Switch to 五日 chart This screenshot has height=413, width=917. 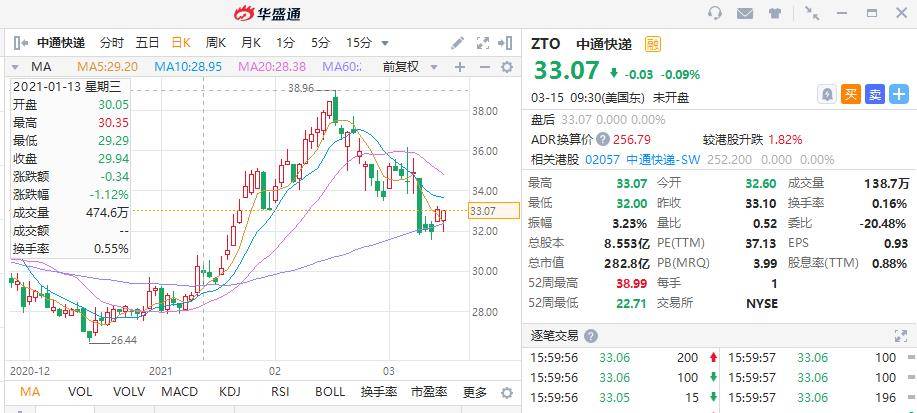147,43
